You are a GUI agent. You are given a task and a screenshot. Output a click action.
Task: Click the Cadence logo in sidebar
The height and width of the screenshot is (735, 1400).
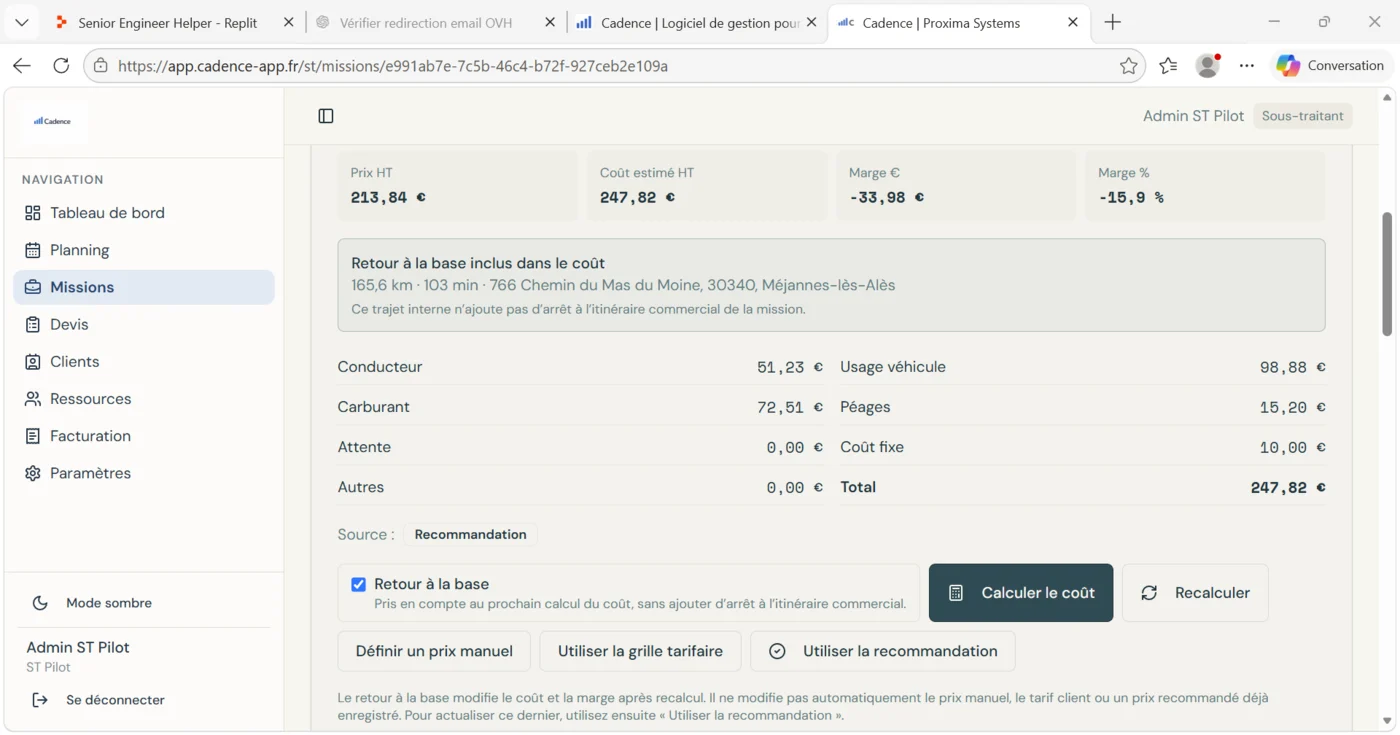[x=52, y=121]
